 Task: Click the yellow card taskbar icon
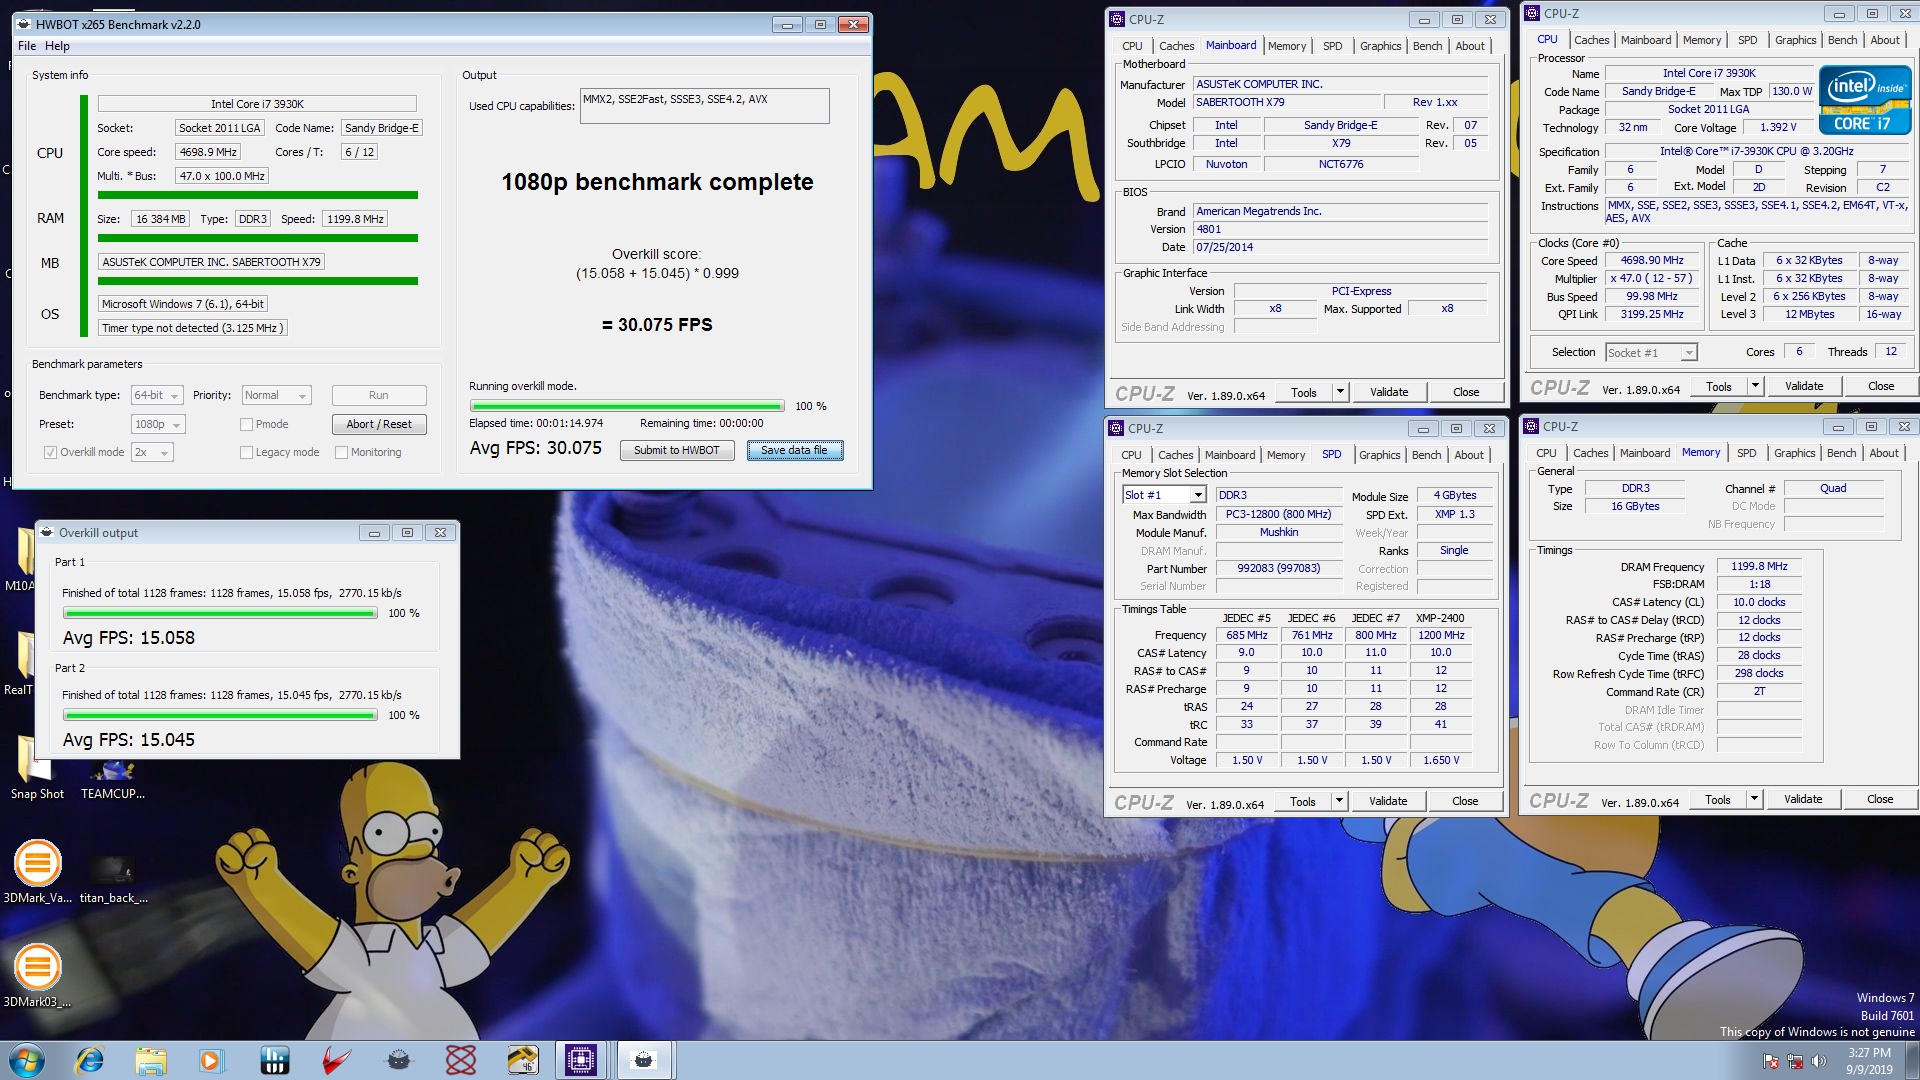[x=522, y=1060]
